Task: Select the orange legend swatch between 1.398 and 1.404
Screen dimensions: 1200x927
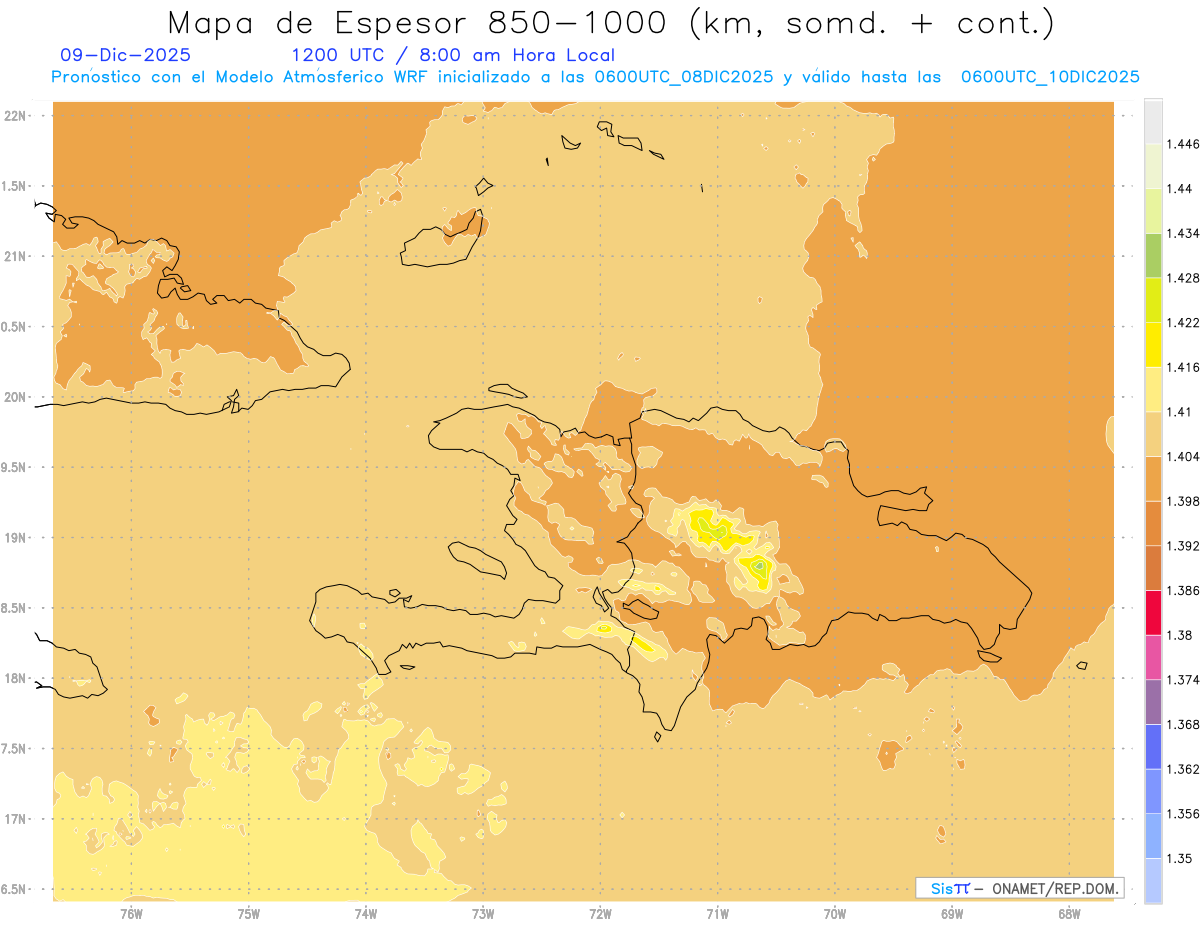Action: coord(1153,478)
